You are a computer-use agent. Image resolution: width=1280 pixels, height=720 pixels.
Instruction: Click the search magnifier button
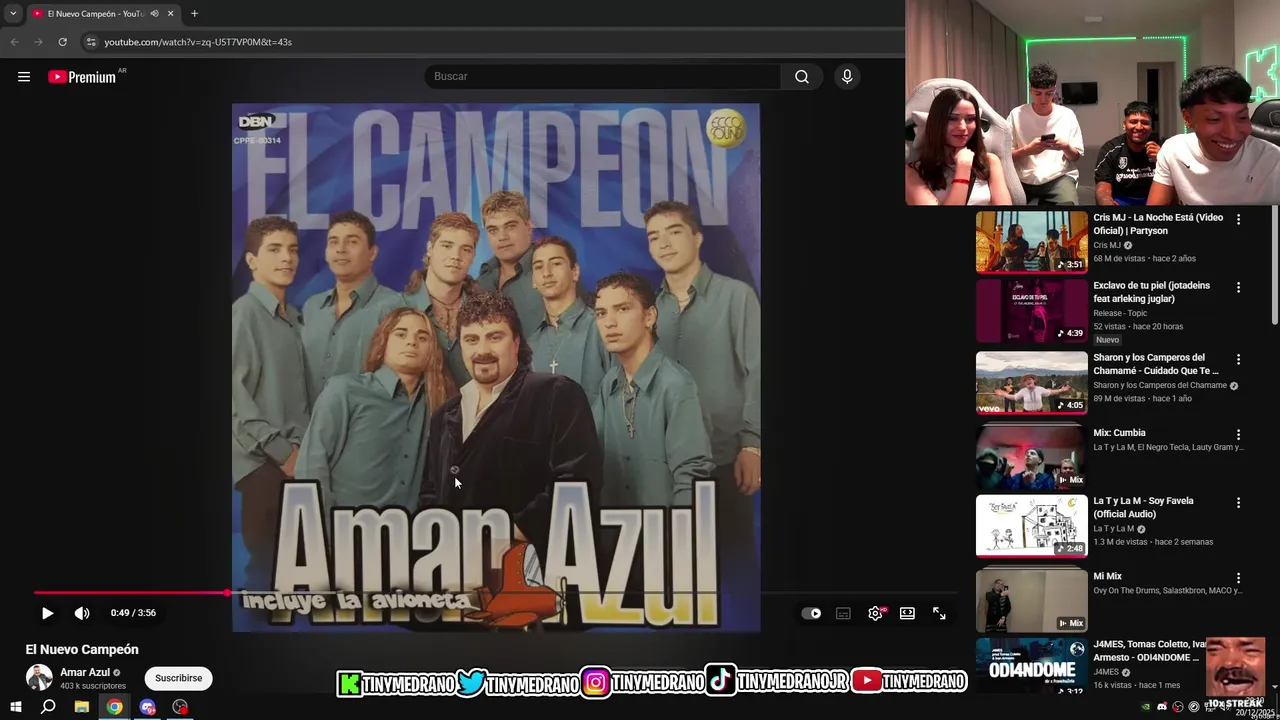click(802, 77)
